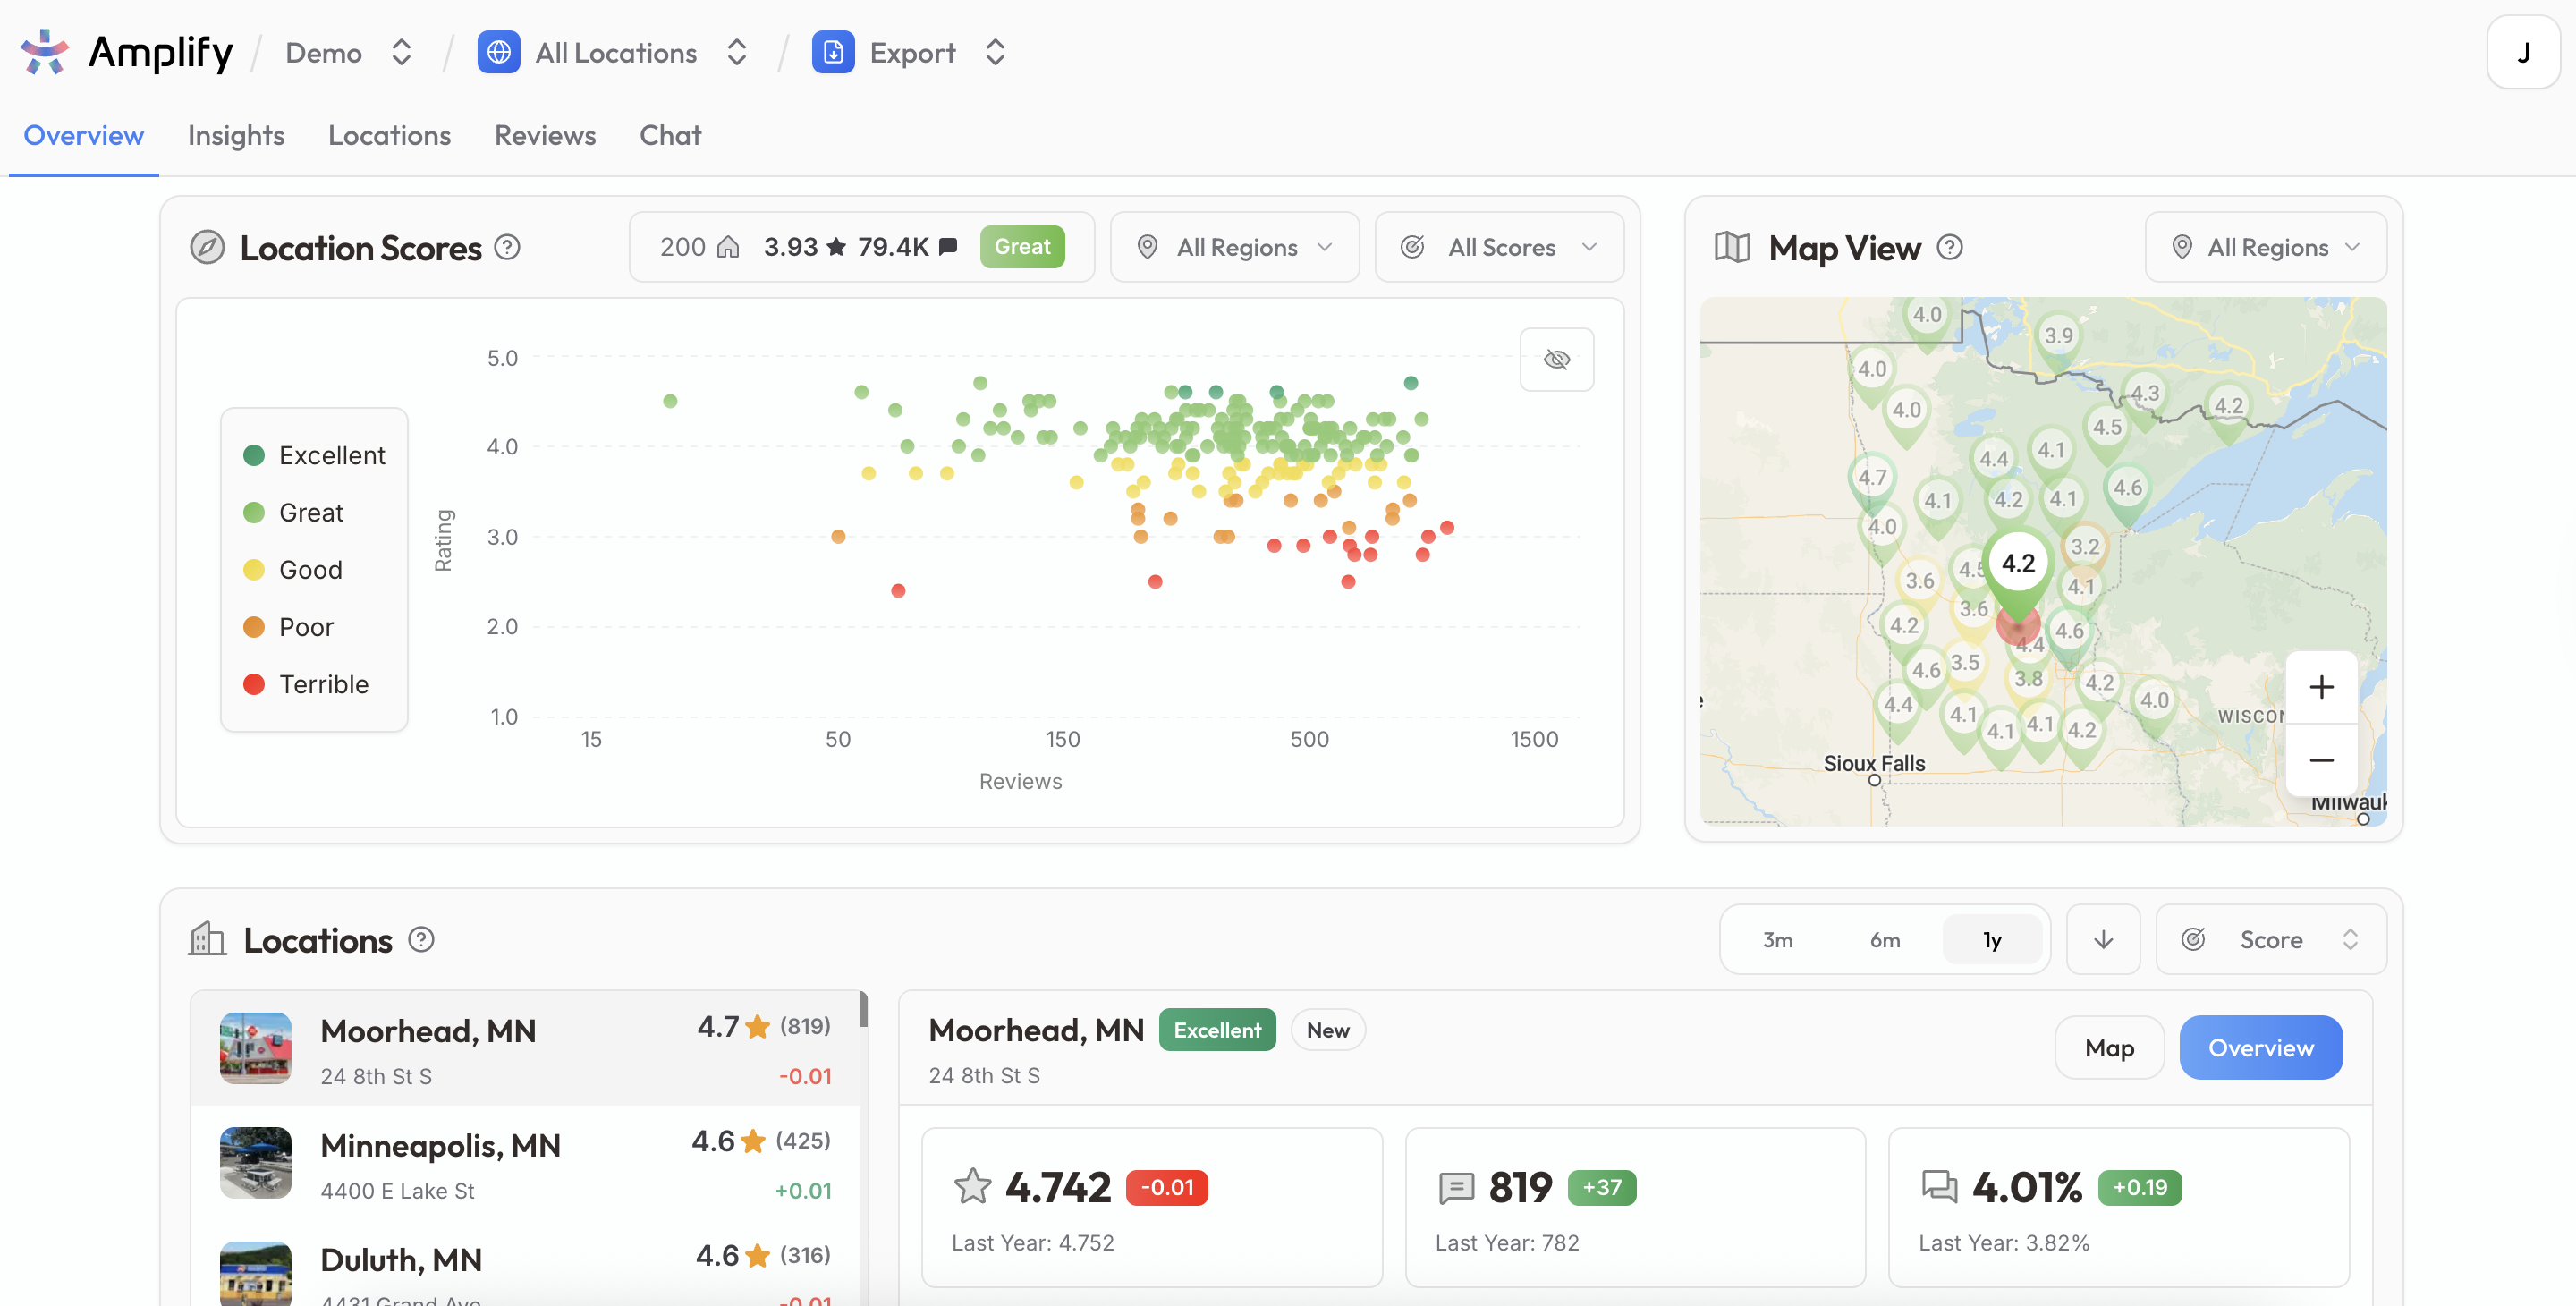Click the globe All Locations icon
The image size is (2576, 1306).
click(498, 52)
